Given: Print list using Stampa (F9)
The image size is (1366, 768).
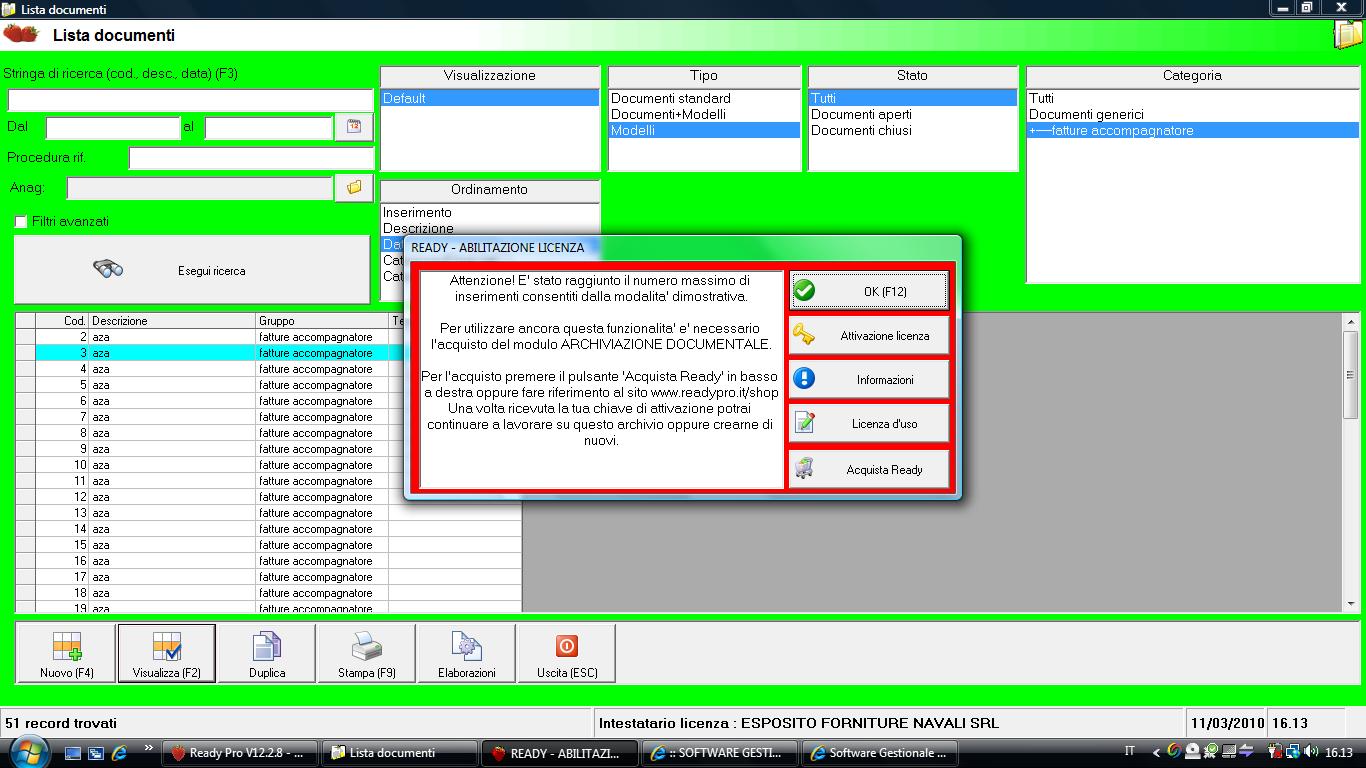Looking at the screenshot, I should point(367,654).
